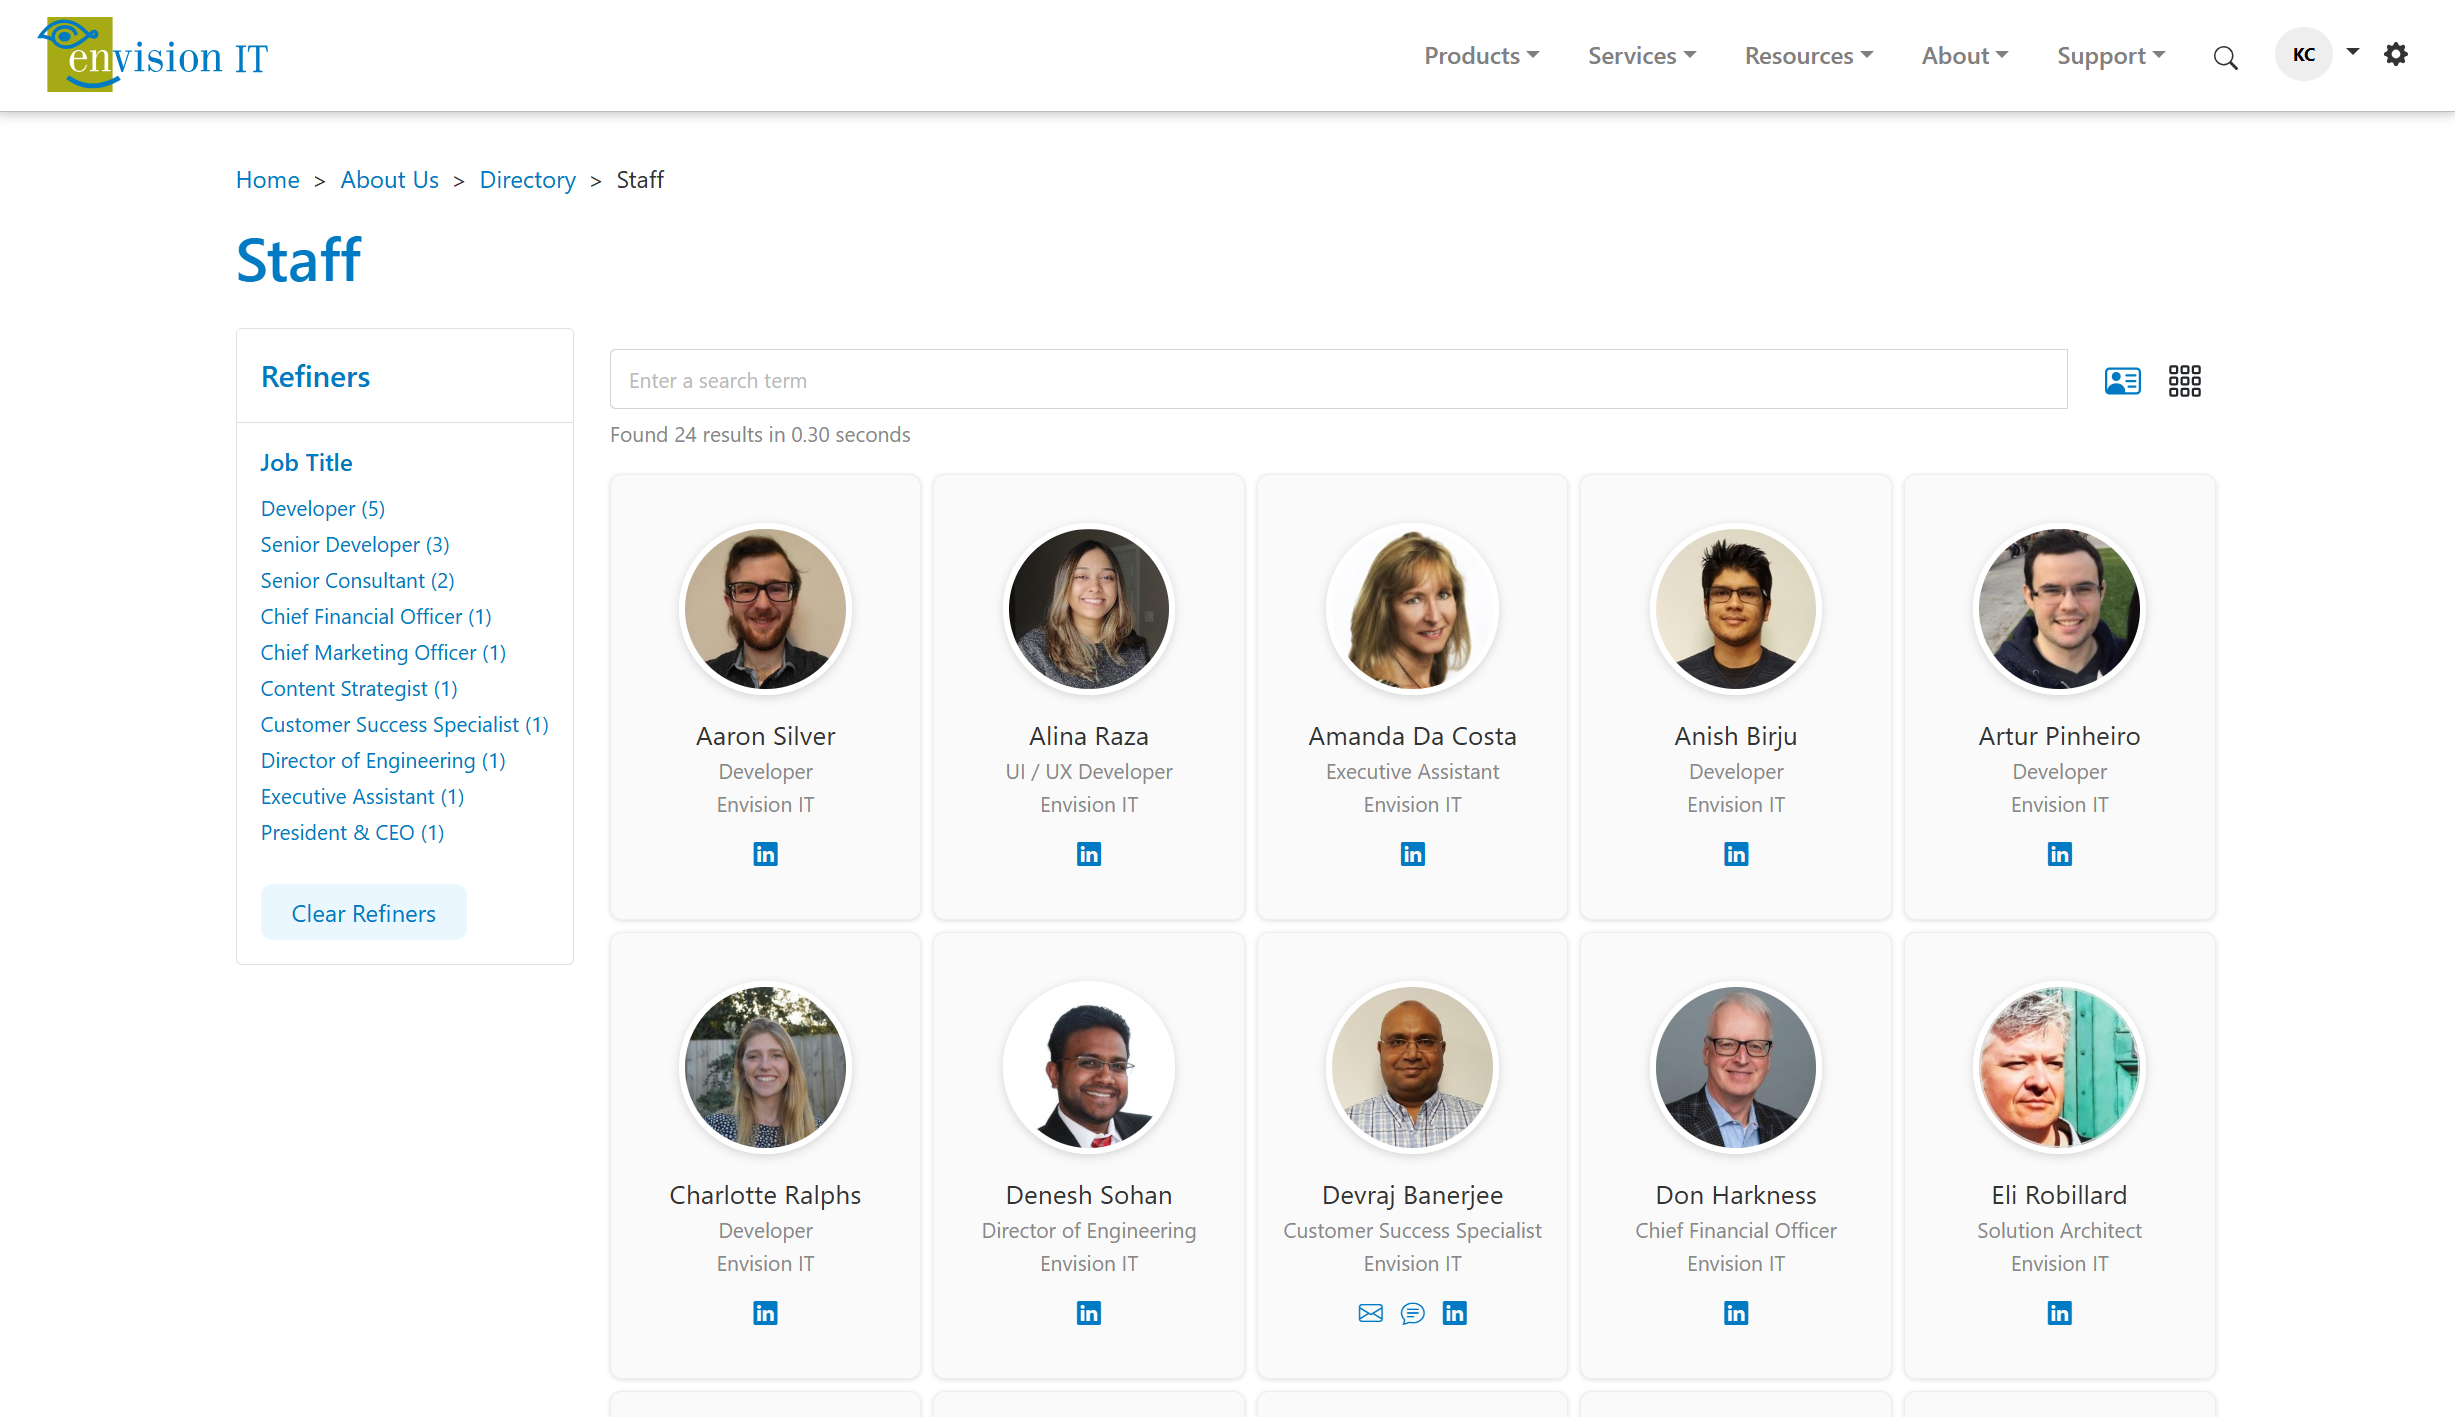Open Anish Birju's LinkedIn icon
2455x1417 pixels.
tap(1736, 854)
